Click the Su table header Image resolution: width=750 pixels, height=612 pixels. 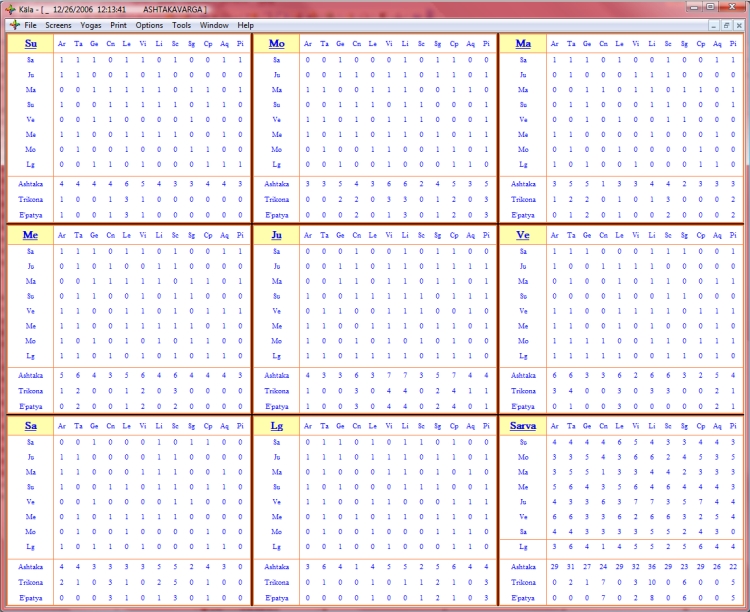click(31, 44)
